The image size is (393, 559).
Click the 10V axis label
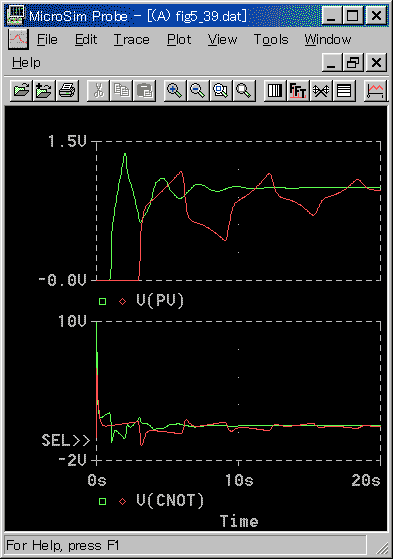(x=72, y=321)
